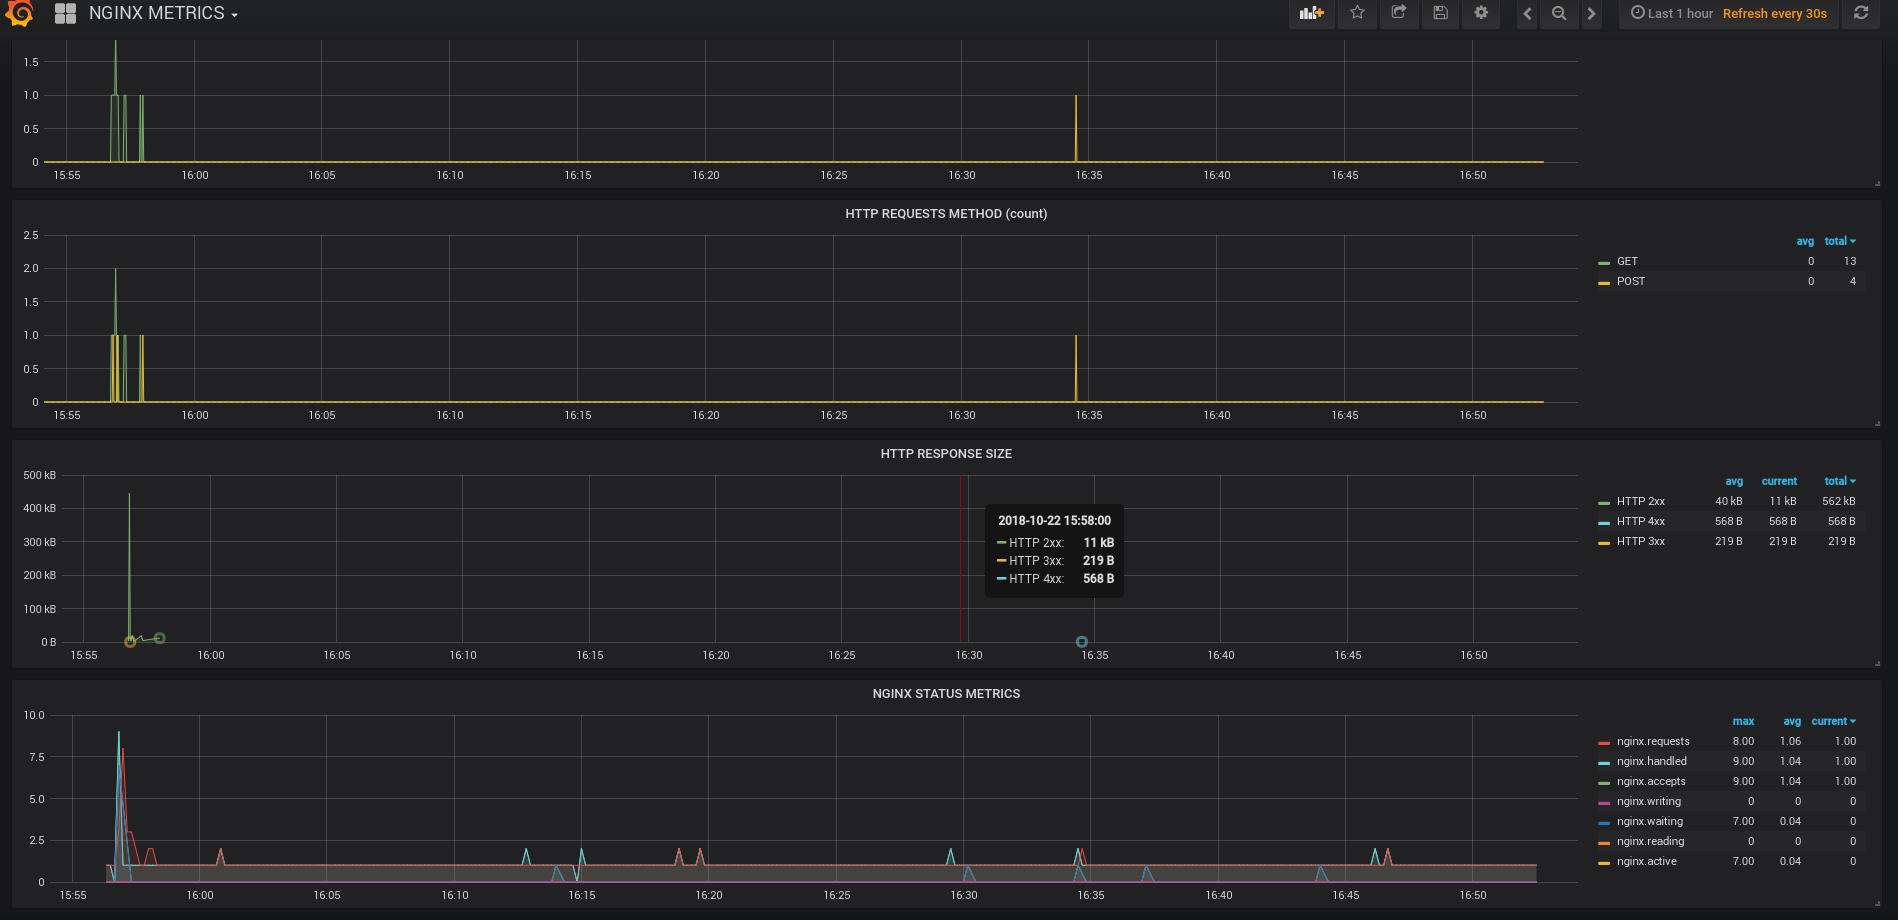Click nginx.requests max value 8.00
This screenshot has height=920, width=1898.
pyautogui.click(x=1743, y=741)
